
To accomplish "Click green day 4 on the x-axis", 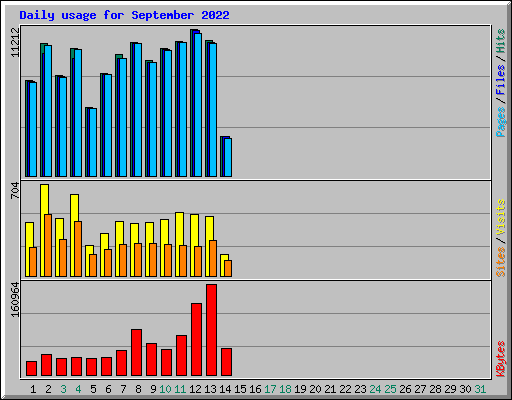I will point(78,389).
